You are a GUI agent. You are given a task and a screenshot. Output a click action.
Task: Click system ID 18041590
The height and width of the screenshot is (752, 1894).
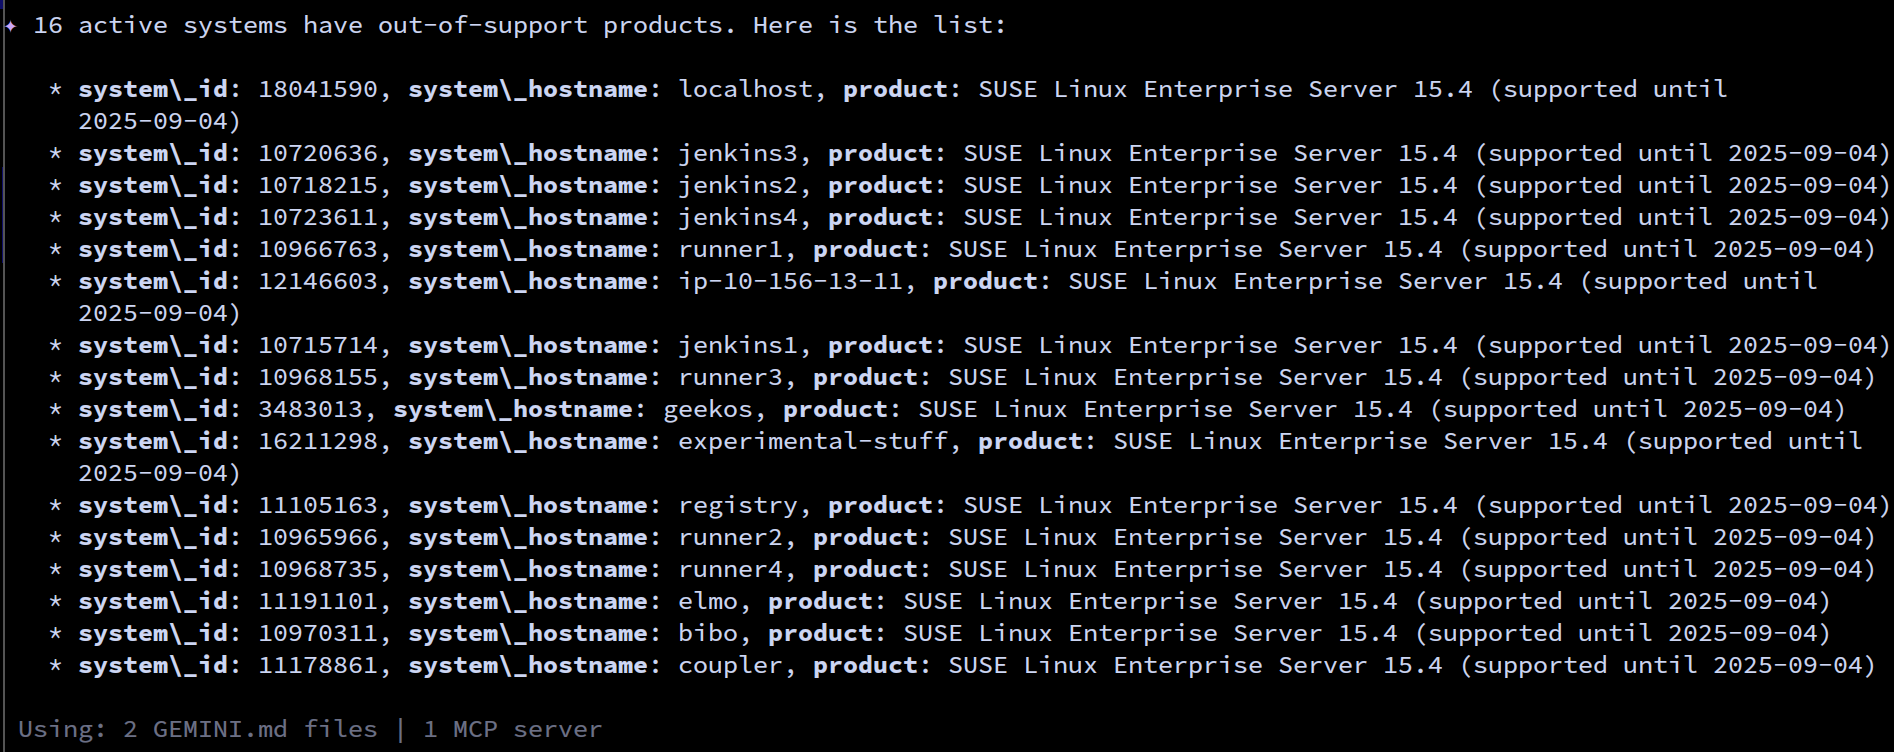pos(318,89)
